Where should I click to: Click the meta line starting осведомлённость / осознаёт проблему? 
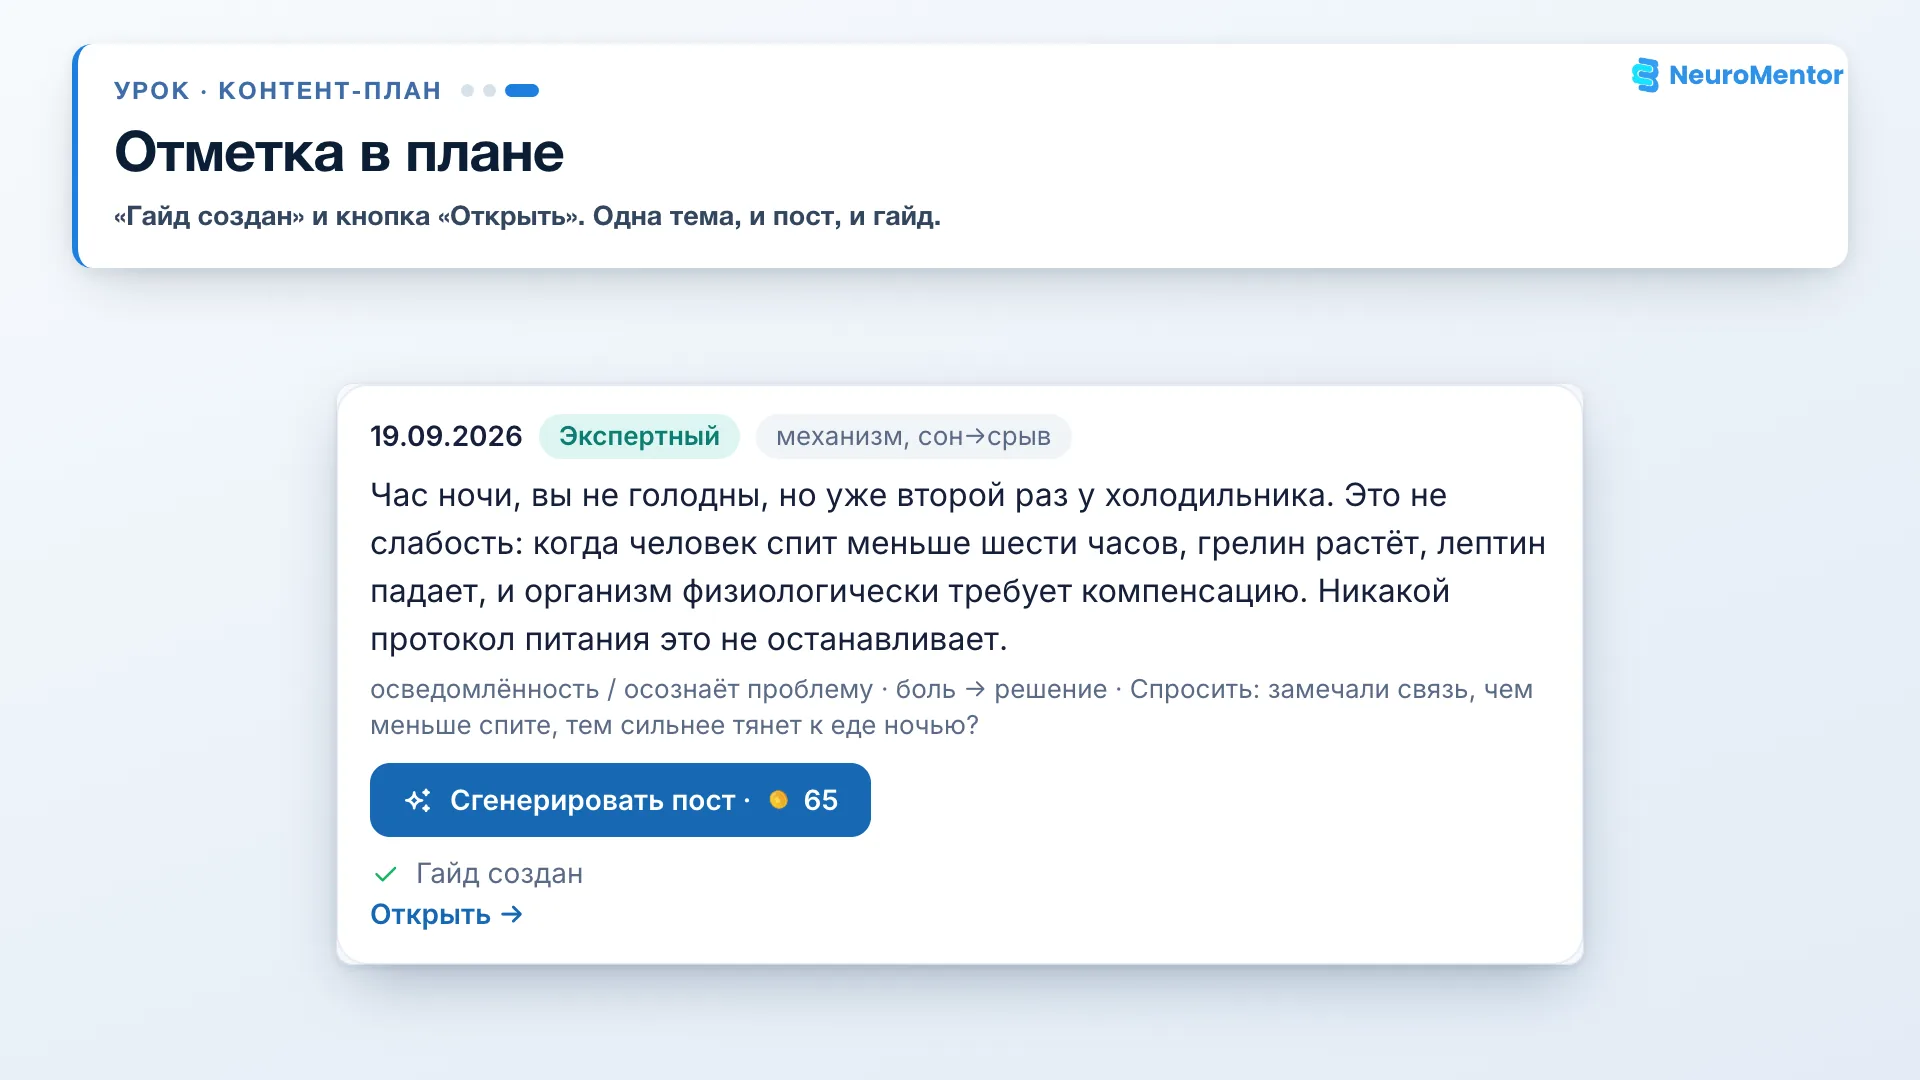(951, 707)
